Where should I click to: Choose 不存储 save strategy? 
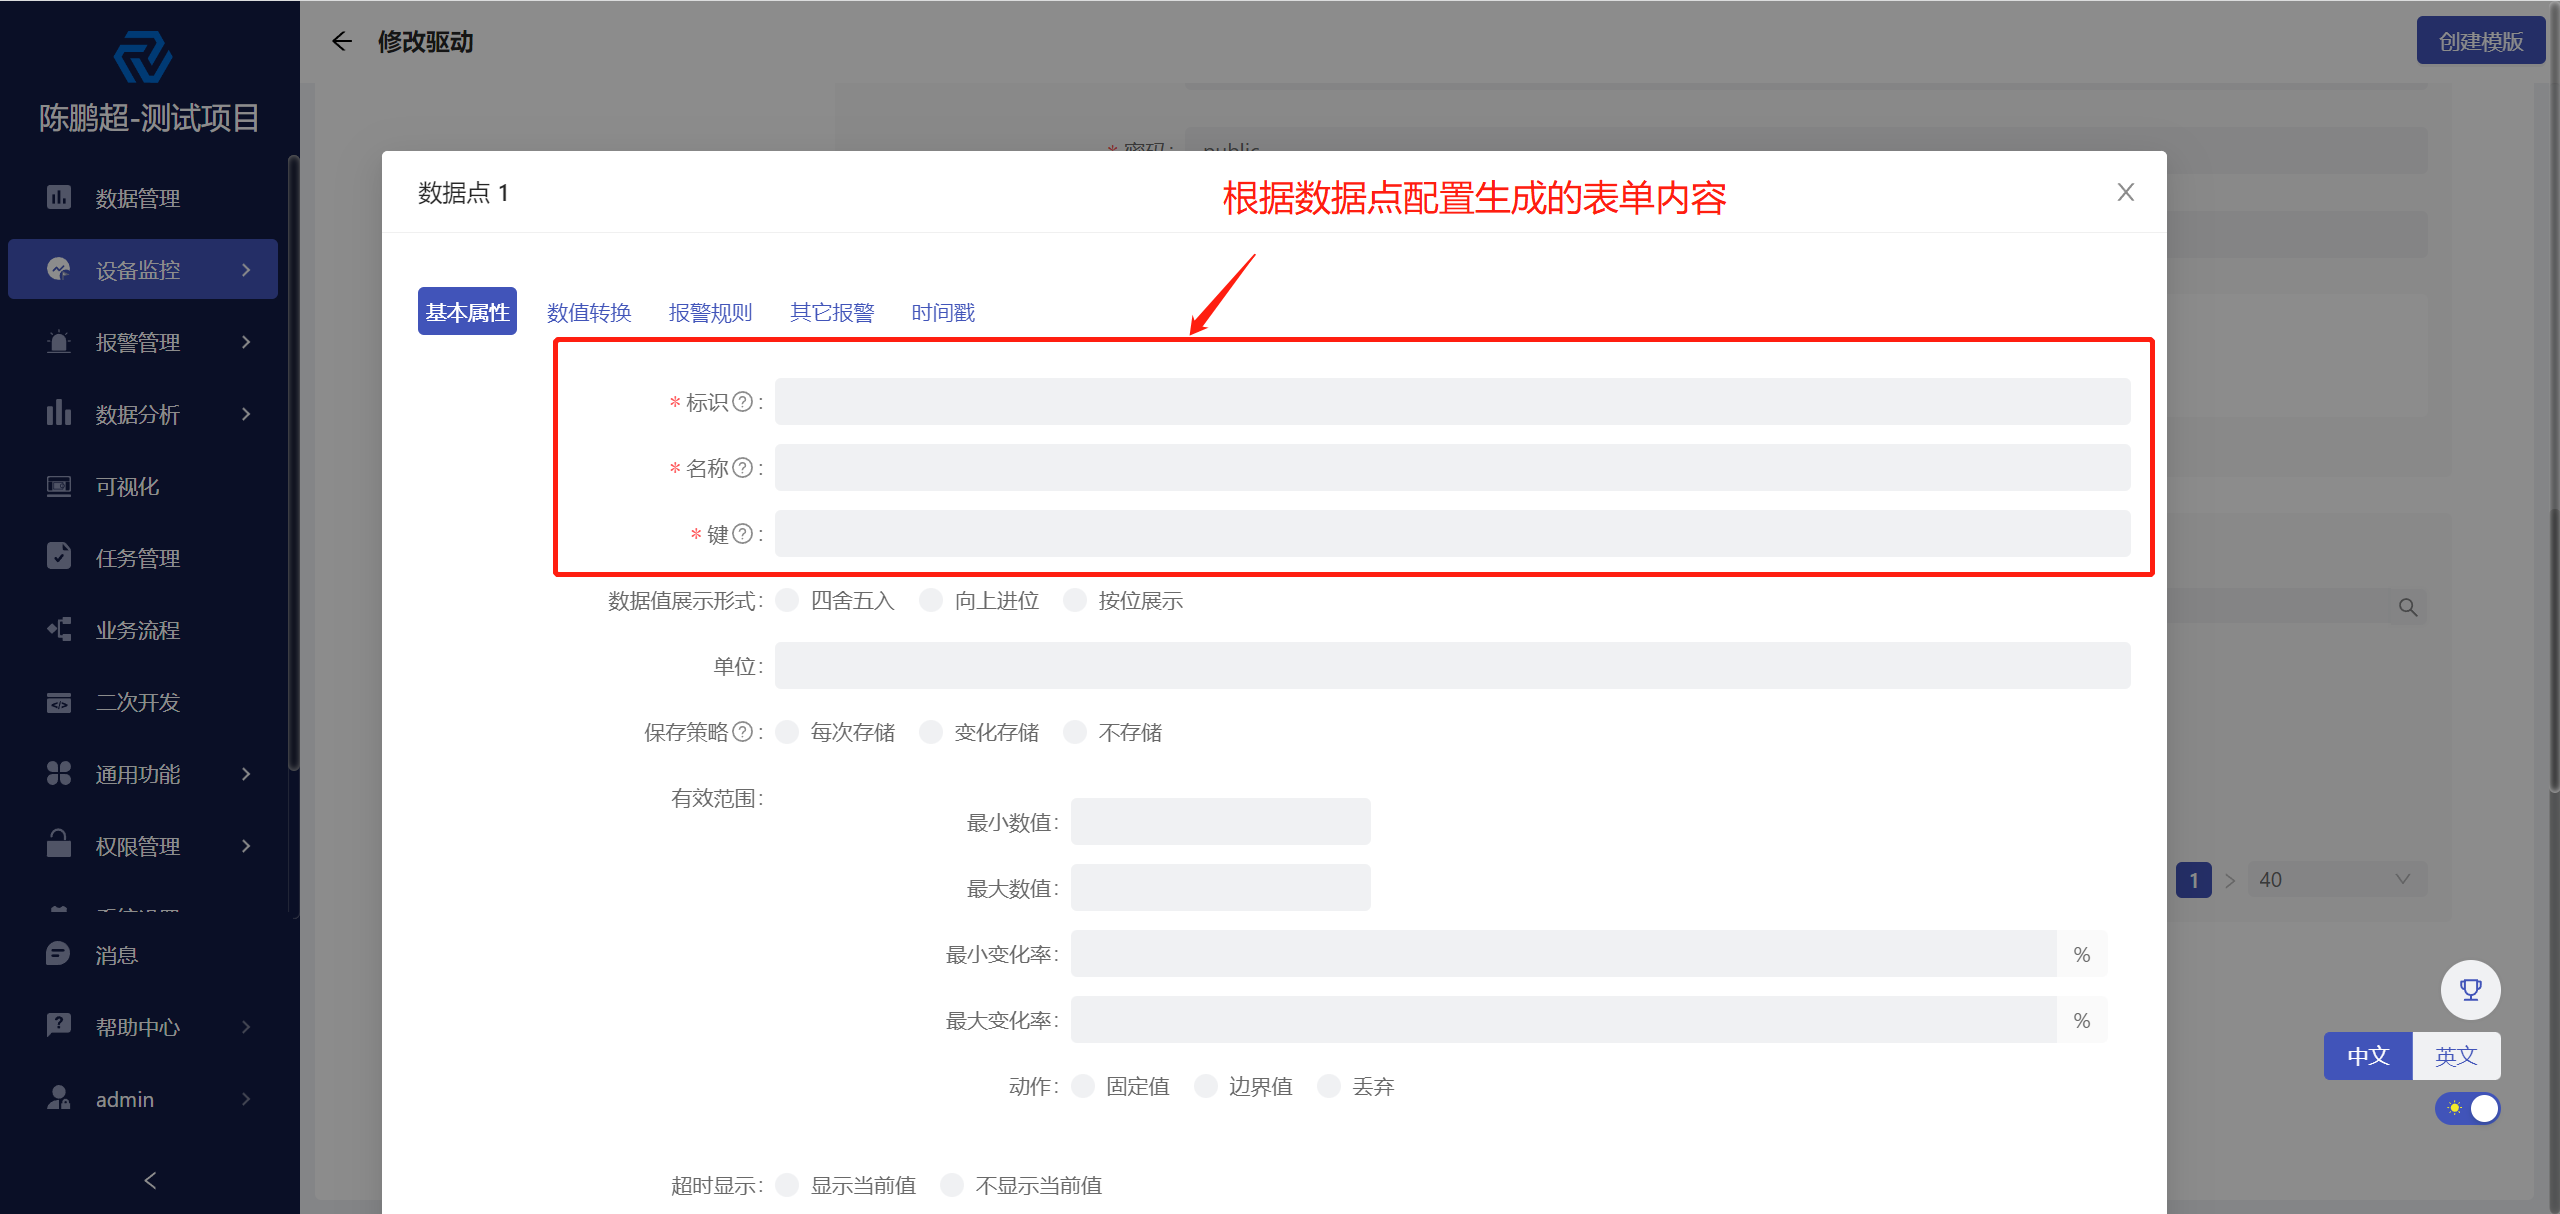1075,732
